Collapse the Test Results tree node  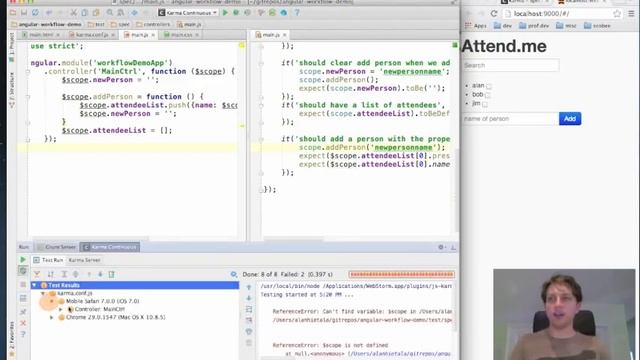pyautogui.click(x=34, y=285)
